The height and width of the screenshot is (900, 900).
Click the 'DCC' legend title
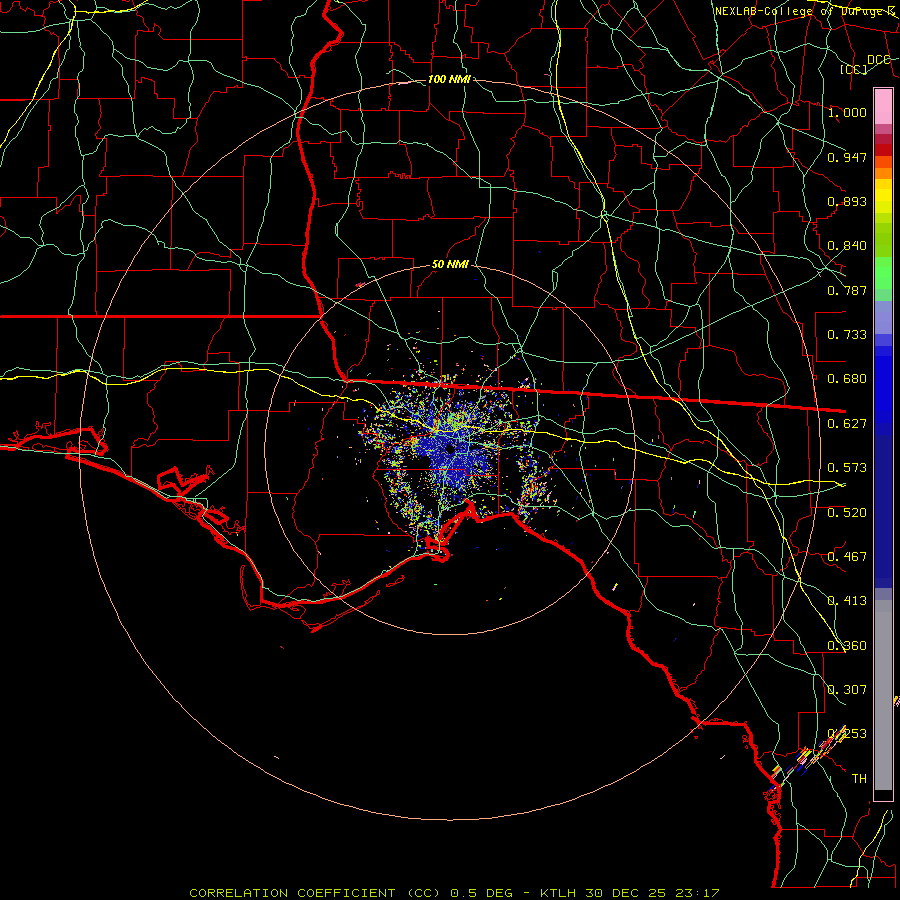point(879,60)
